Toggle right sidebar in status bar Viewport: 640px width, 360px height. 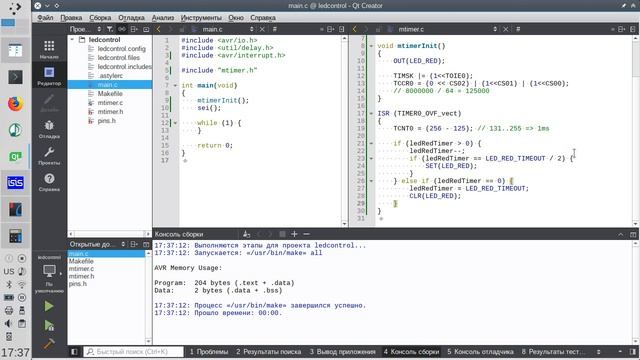(x=633, y=351)
